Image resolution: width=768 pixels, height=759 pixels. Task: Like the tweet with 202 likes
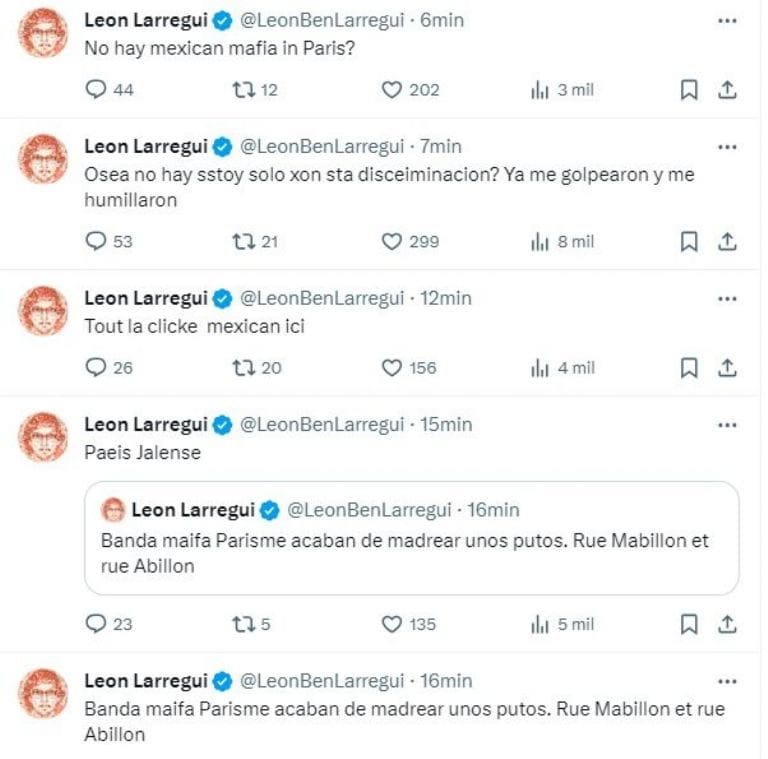click(393, 90)
